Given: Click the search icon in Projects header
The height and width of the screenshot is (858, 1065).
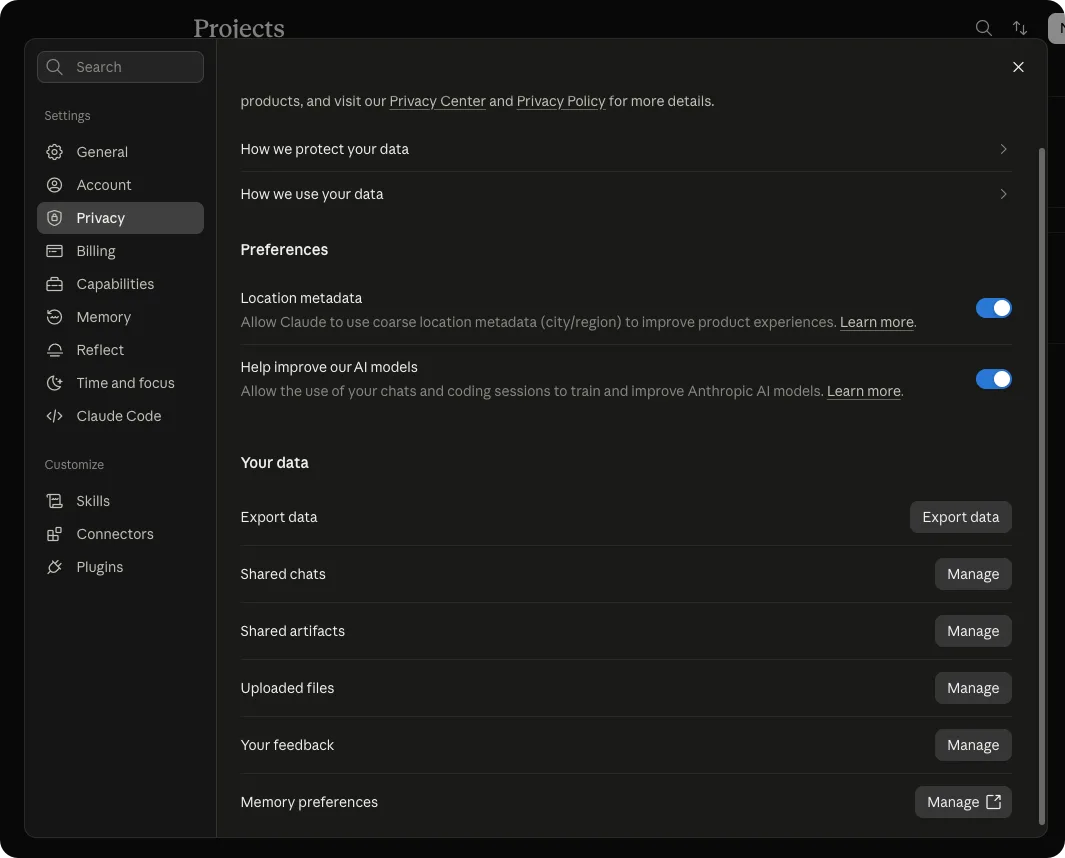Looking at the screenshot, I should 983,28.
